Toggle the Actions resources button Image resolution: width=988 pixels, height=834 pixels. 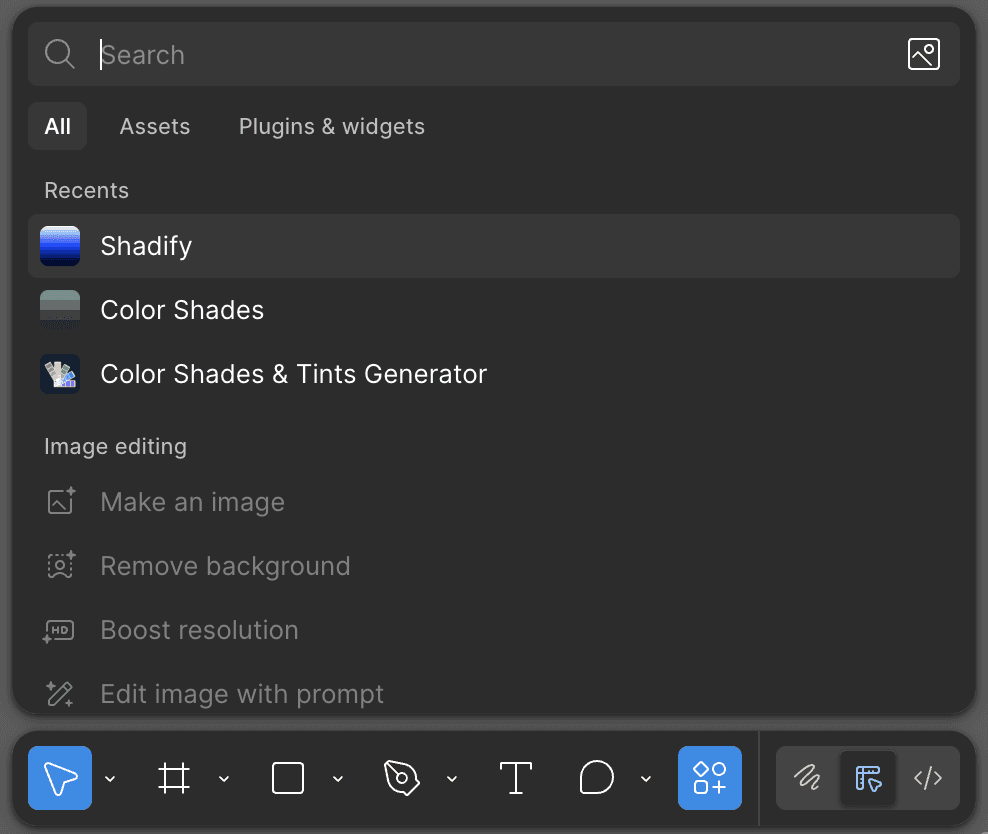710,778
